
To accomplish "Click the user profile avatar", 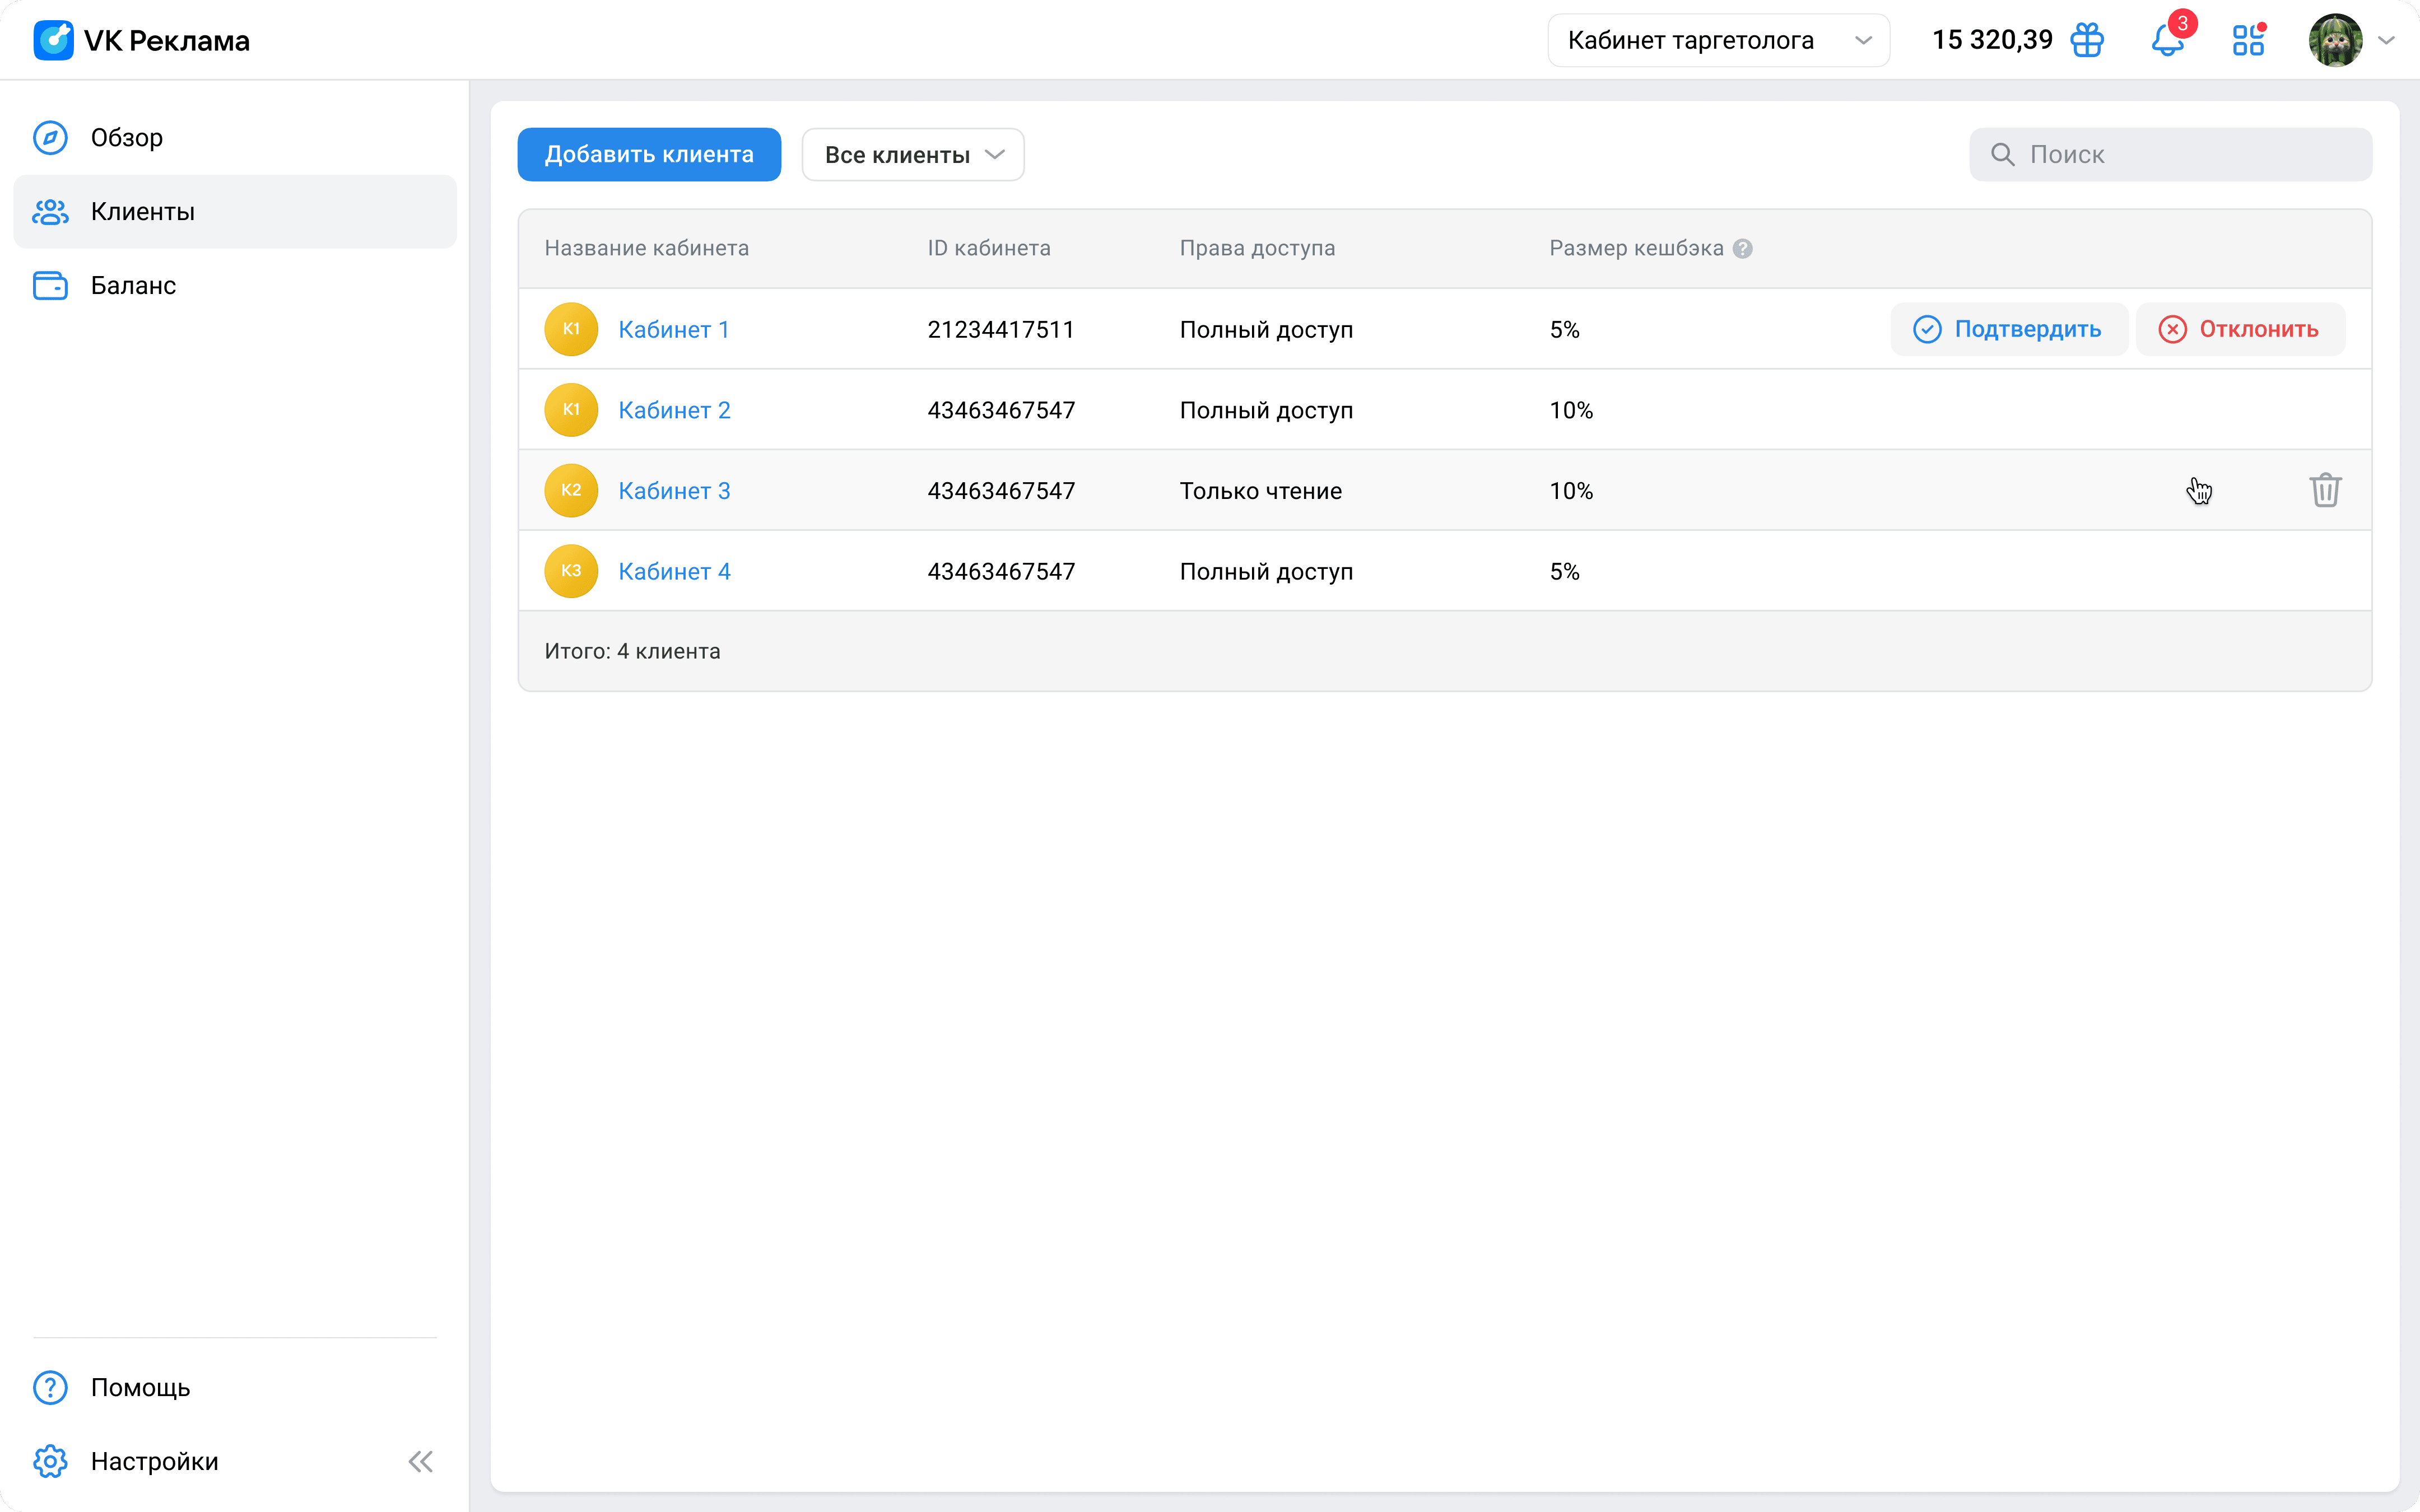I will [x=2335, y=40].
